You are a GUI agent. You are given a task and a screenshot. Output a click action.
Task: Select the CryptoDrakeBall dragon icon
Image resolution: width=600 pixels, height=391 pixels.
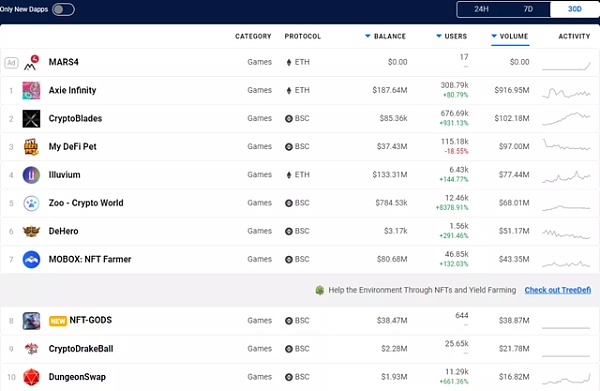coord(31,349)
